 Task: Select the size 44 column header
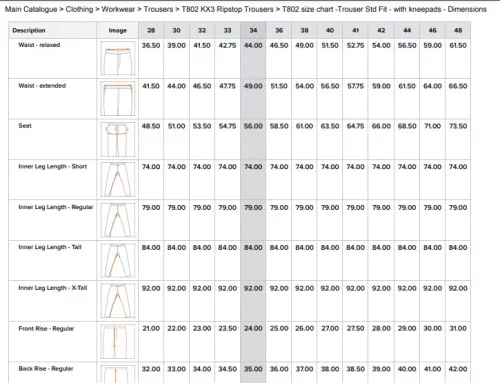407,30
